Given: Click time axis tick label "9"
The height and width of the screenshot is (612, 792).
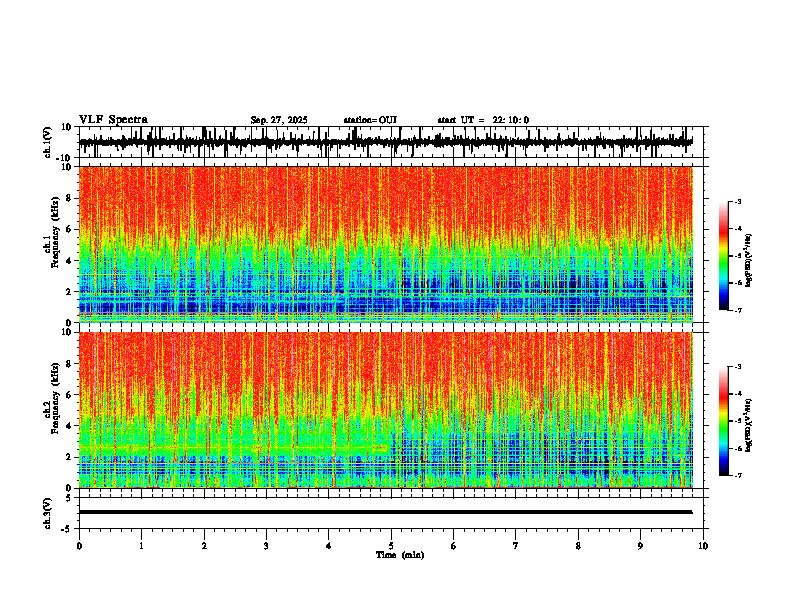Looking at the screenshot, I should pyautogui.click(x=640, y=546).
